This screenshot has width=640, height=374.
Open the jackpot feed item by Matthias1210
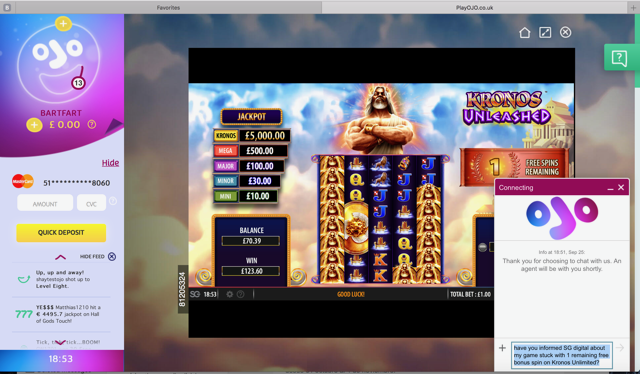[61, 314]
